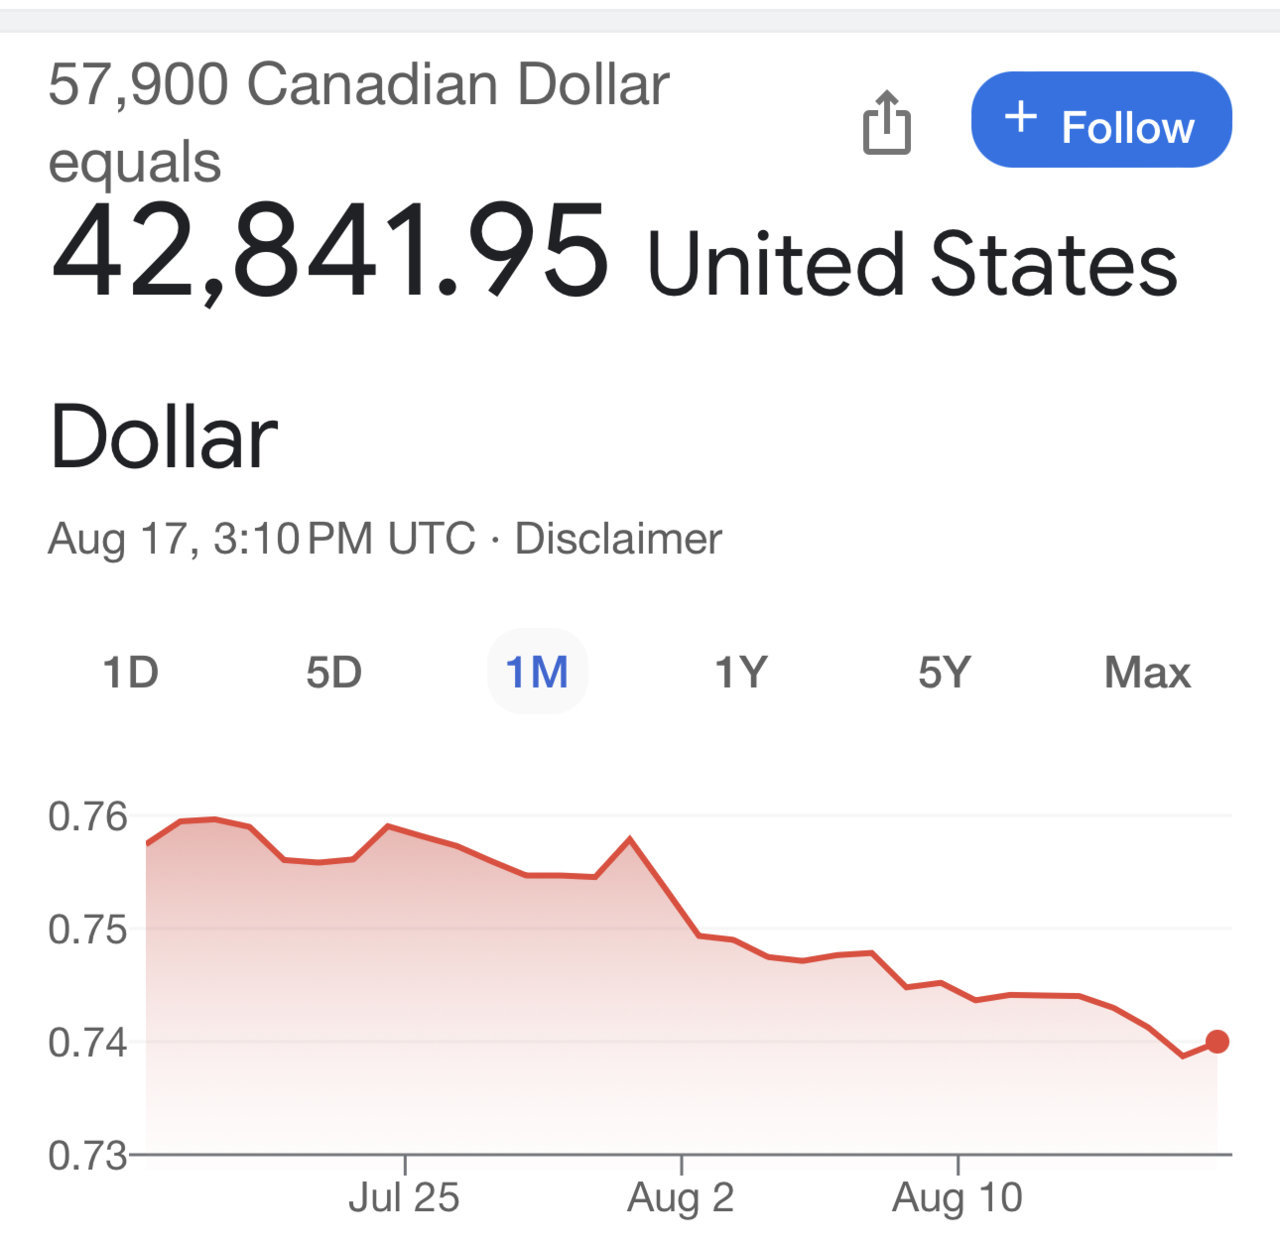Select the 1M time range
The width and height of the screenshot is (1280, 1244).
(x=537, y=672)
